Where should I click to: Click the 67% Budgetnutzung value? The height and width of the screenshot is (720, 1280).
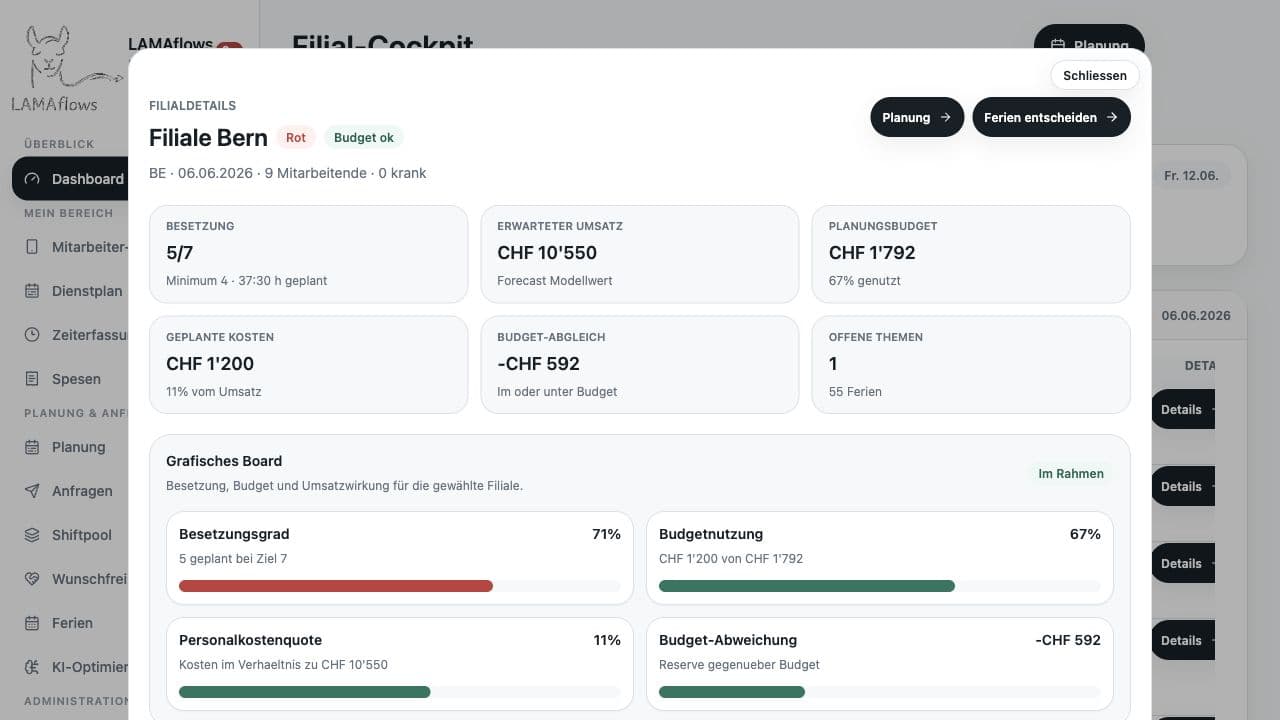(1085, 534)
